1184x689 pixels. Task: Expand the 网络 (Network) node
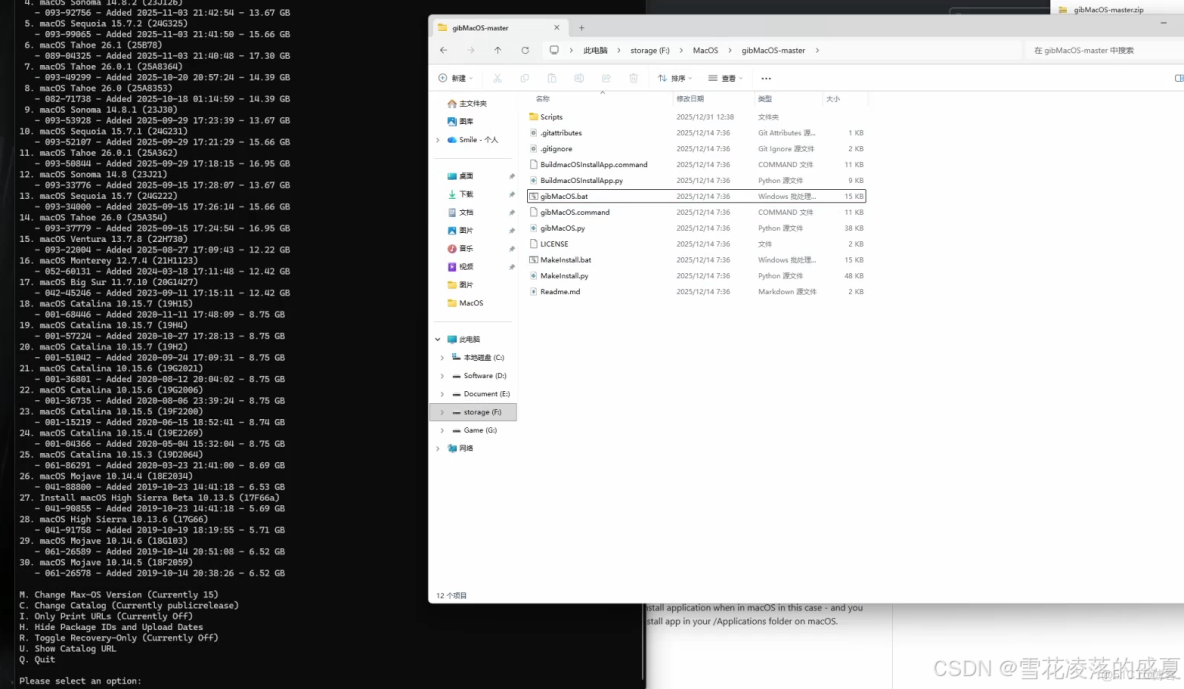coord(438,448)
